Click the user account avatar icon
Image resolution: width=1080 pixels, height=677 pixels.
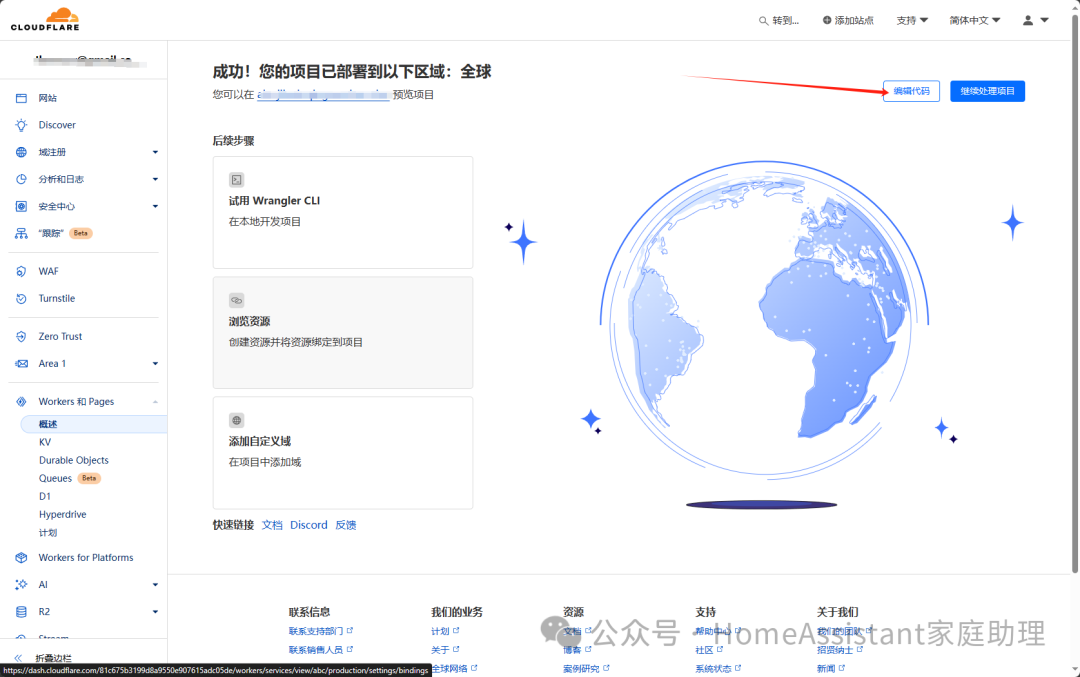(1028, 20)
